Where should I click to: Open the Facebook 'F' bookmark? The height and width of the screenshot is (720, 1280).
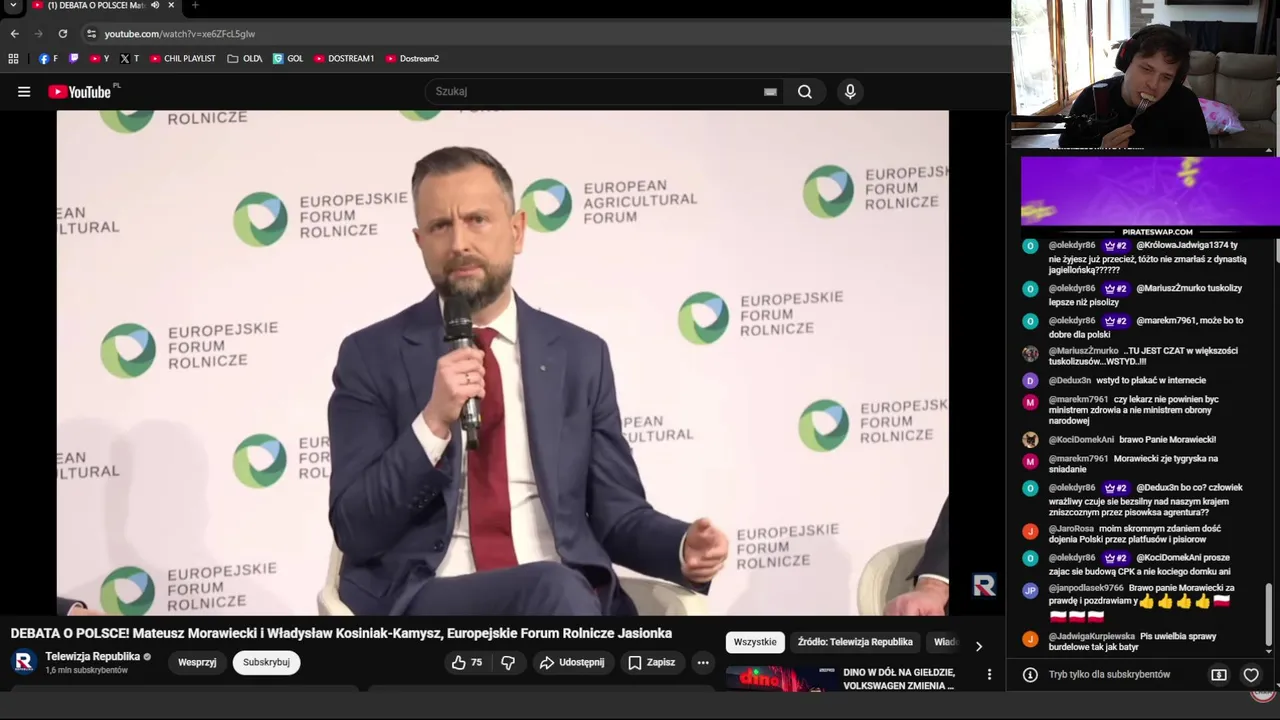pyautogui.click(x=48, y=59)
